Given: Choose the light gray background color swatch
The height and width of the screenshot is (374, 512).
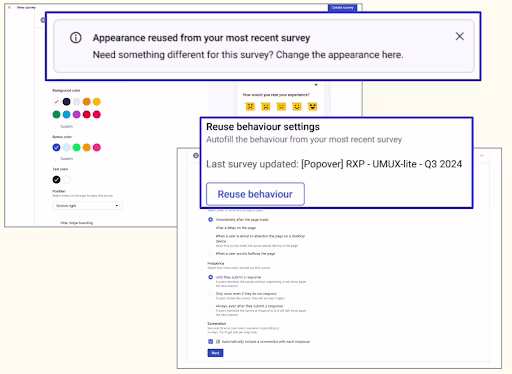Looking at the screenshot, I should pos(77,101).
